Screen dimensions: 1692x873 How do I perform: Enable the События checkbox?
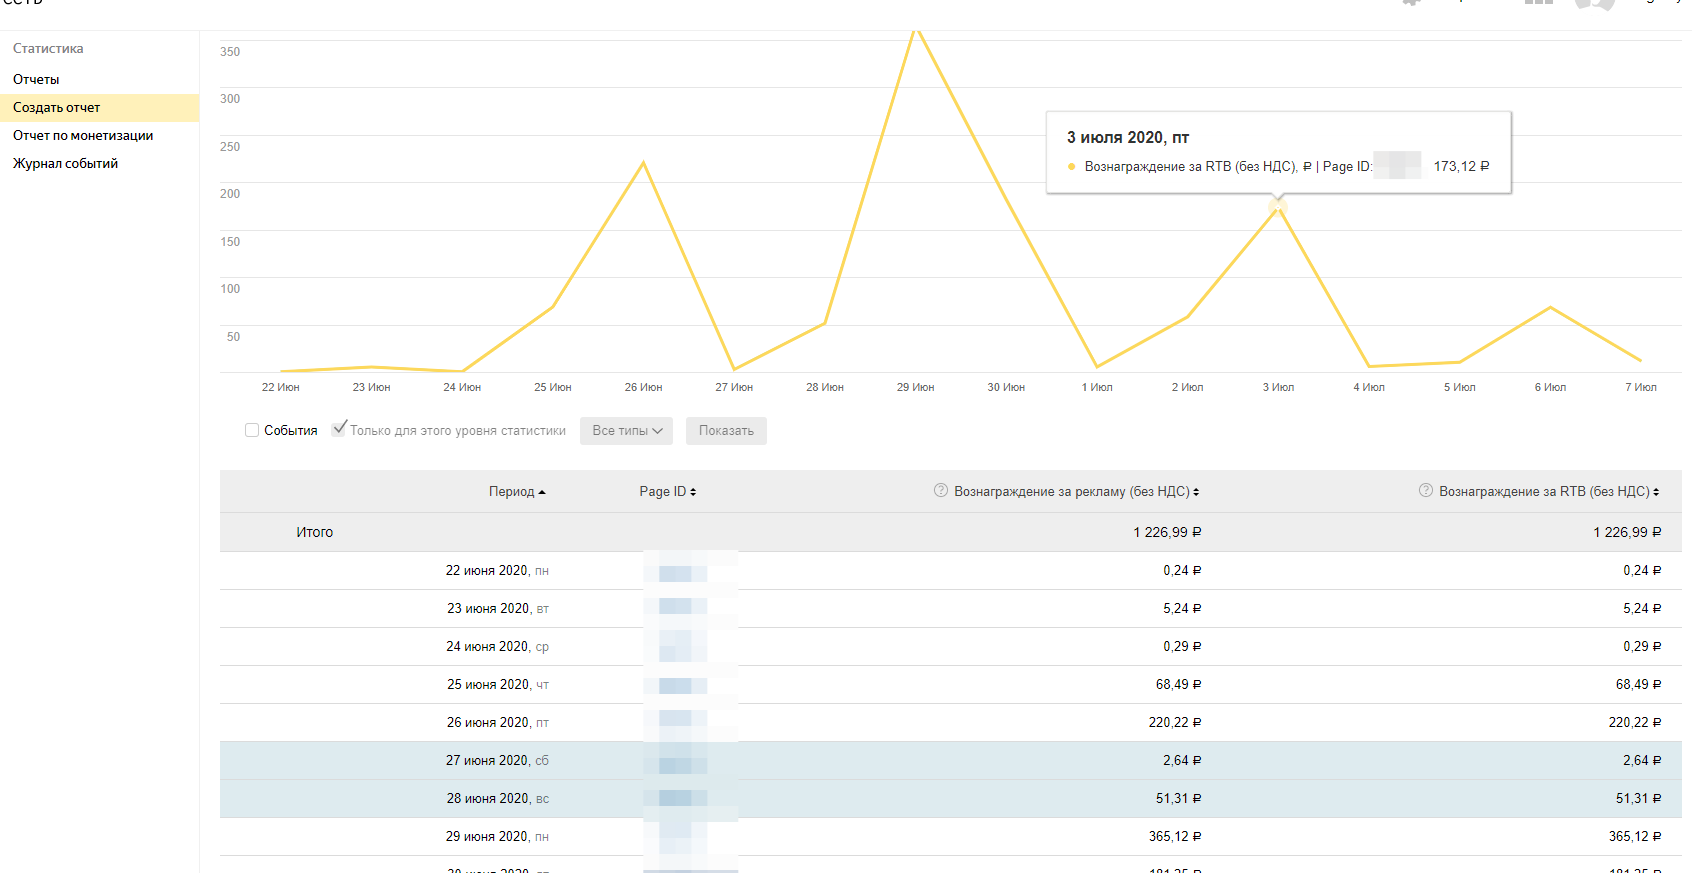[252, 430]
